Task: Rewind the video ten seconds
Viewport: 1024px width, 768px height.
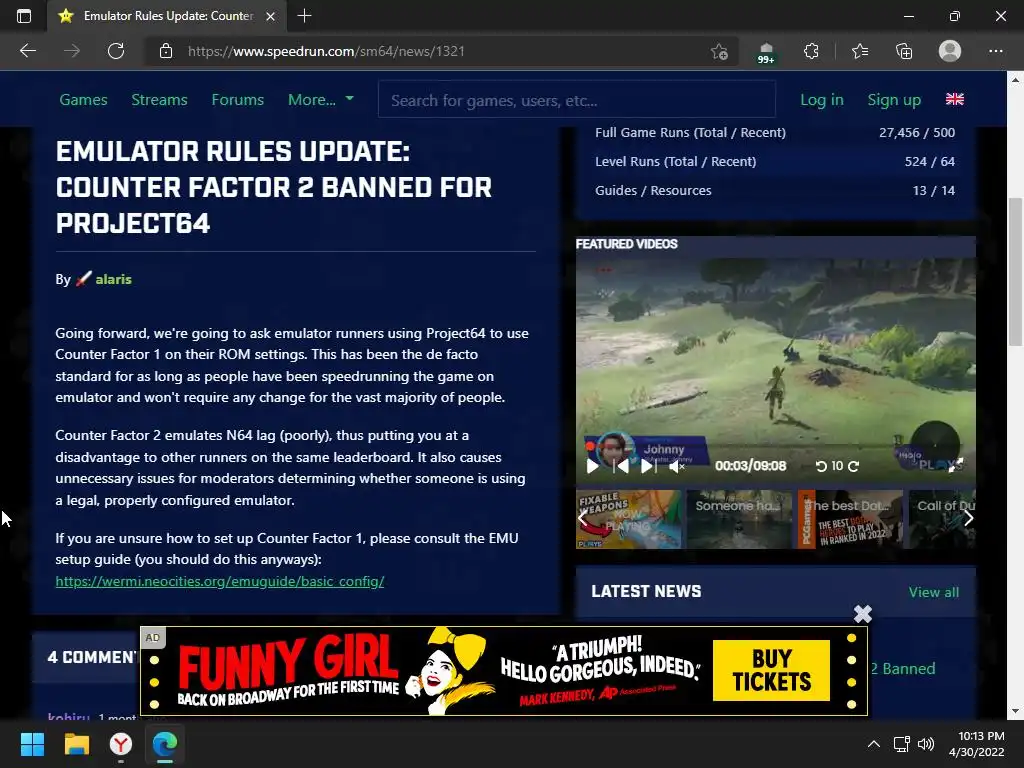Action: 822,466
